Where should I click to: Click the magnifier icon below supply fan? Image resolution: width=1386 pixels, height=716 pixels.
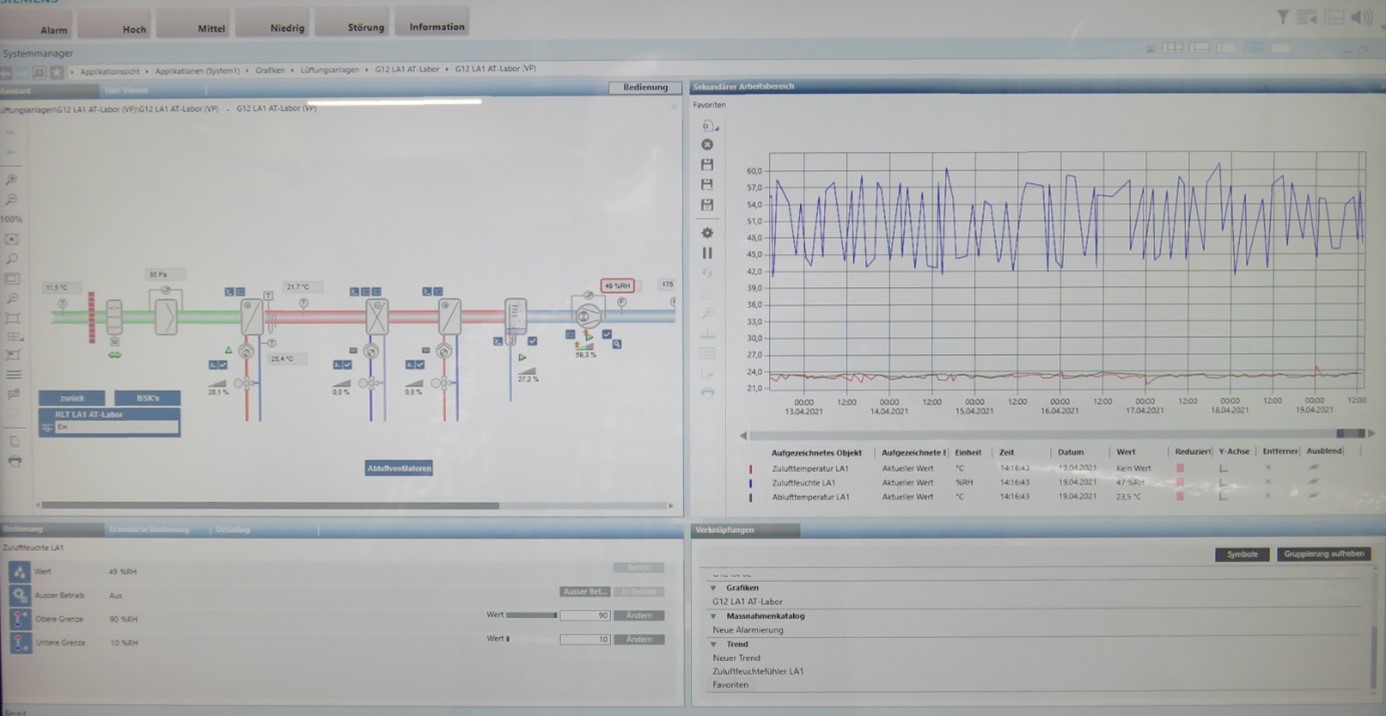click(x=618, y=344)
